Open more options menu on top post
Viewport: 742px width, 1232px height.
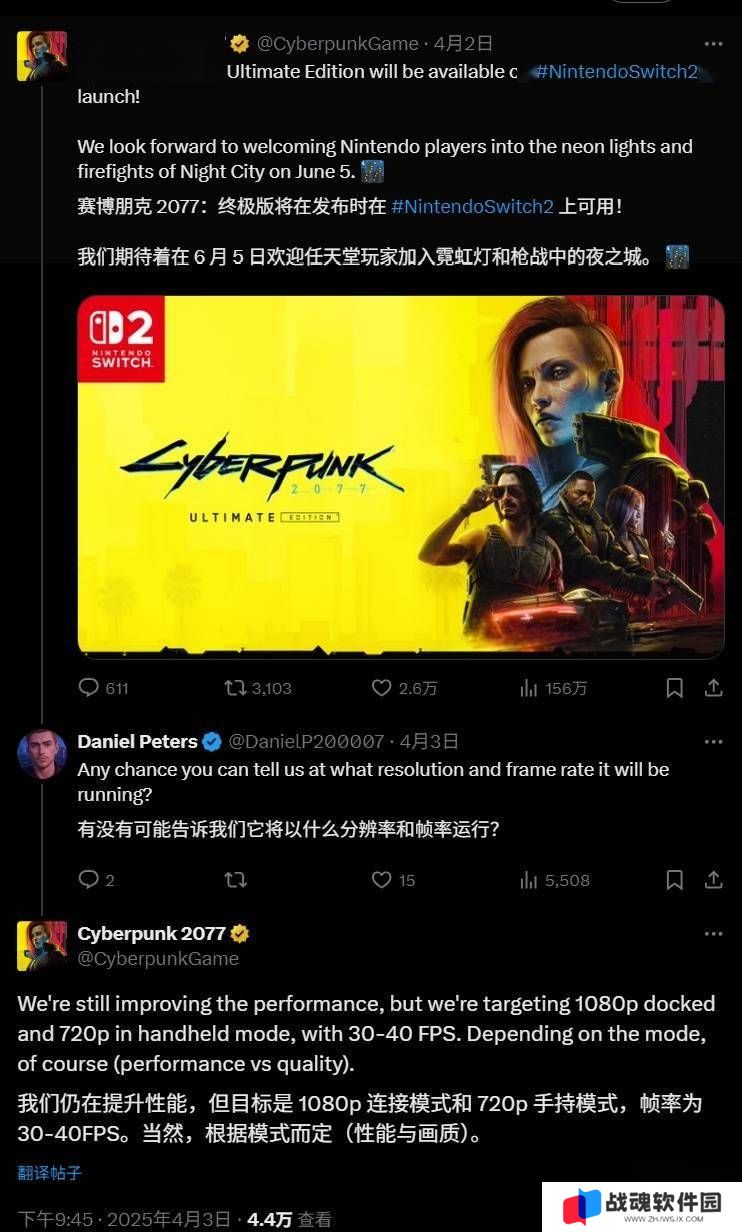pos(713,44)
